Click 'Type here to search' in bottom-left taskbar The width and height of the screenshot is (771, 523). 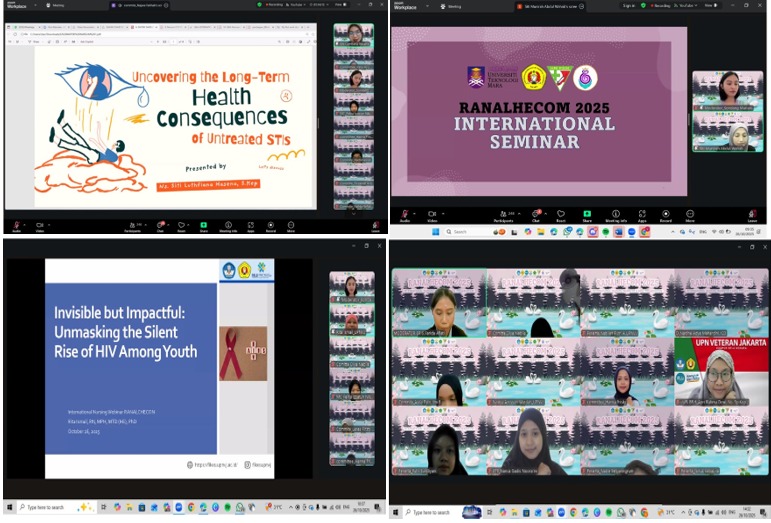[50, 508]
